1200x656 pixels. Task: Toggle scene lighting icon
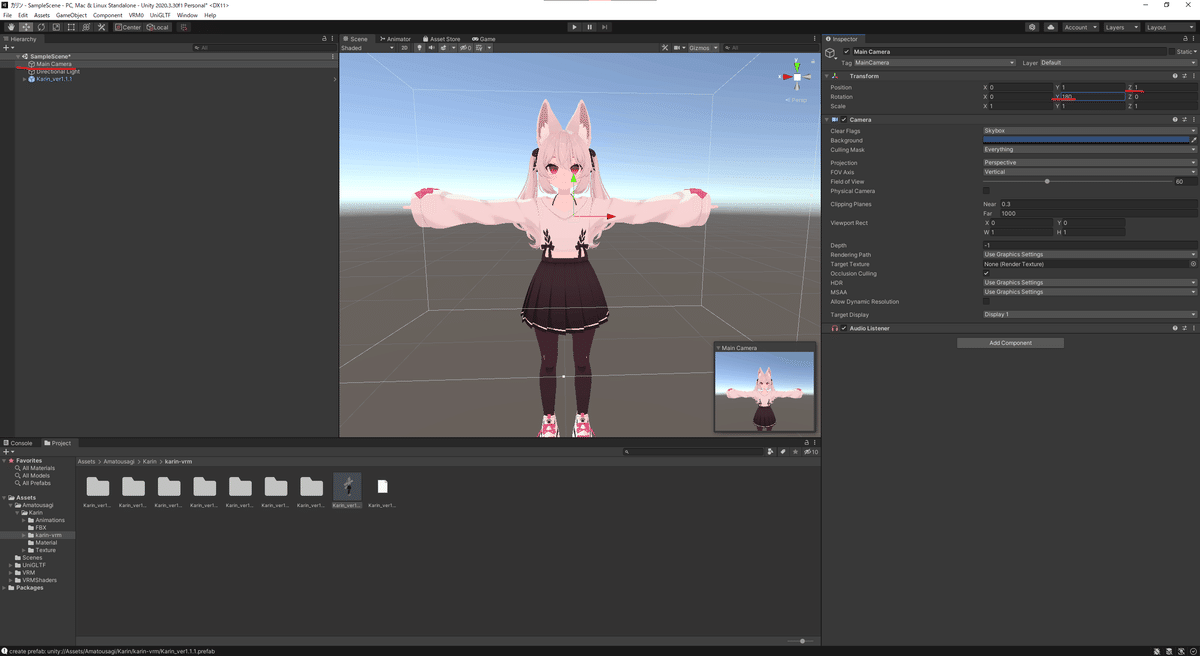point(419,47)
